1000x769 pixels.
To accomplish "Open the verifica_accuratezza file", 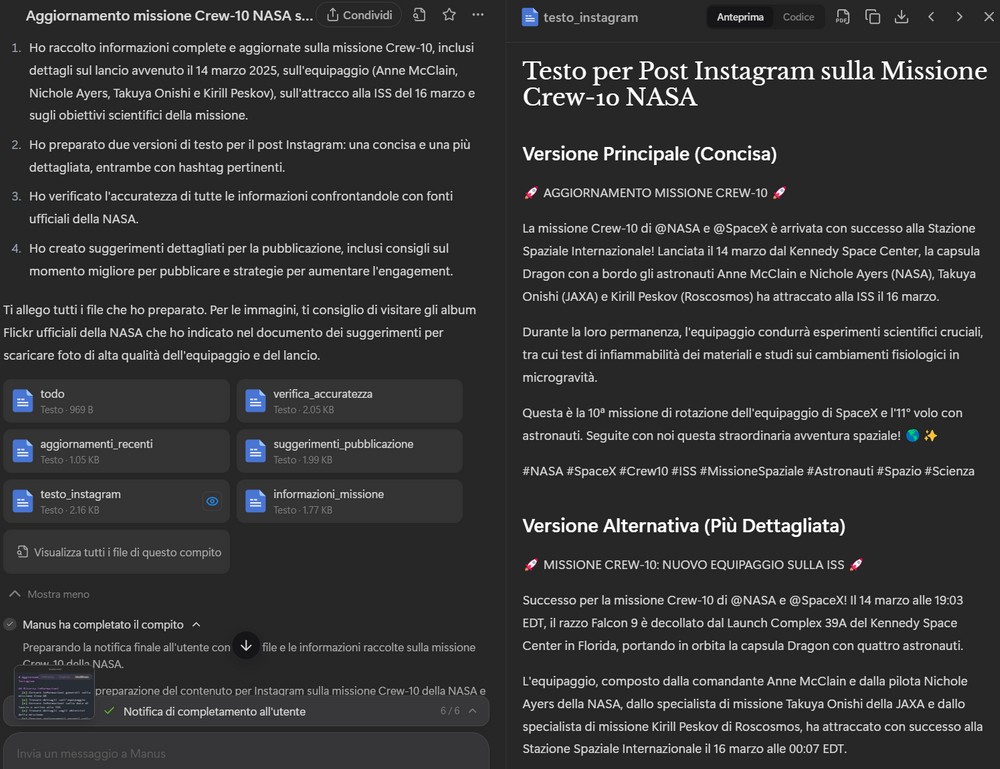I will [x=349, y=401].
